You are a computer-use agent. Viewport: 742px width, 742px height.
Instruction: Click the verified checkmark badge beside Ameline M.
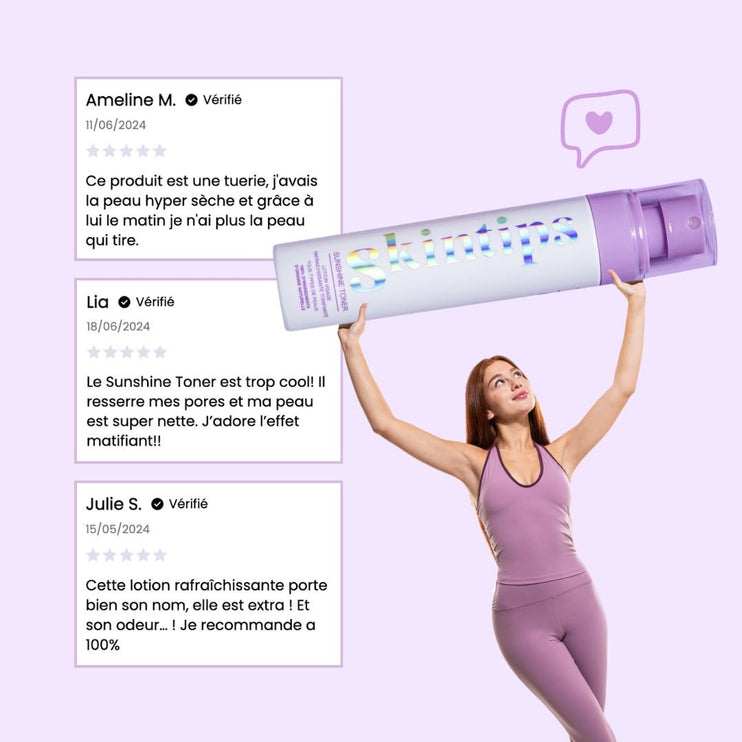pyautogui.click(x=191, y=100)
